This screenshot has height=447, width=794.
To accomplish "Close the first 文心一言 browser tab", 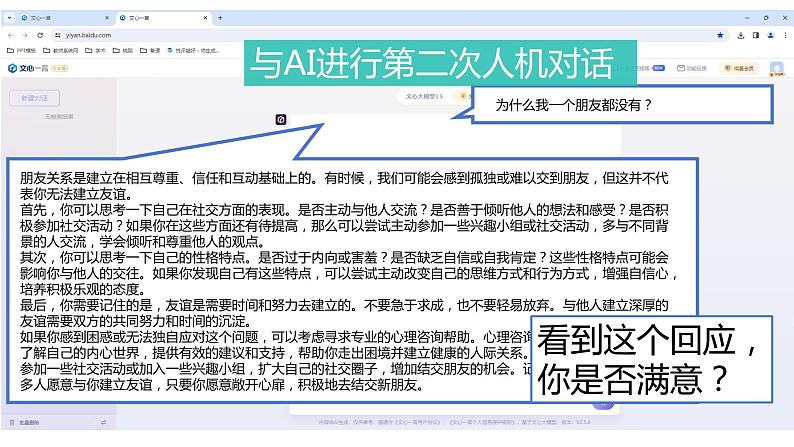I will (x=107, y=18).
